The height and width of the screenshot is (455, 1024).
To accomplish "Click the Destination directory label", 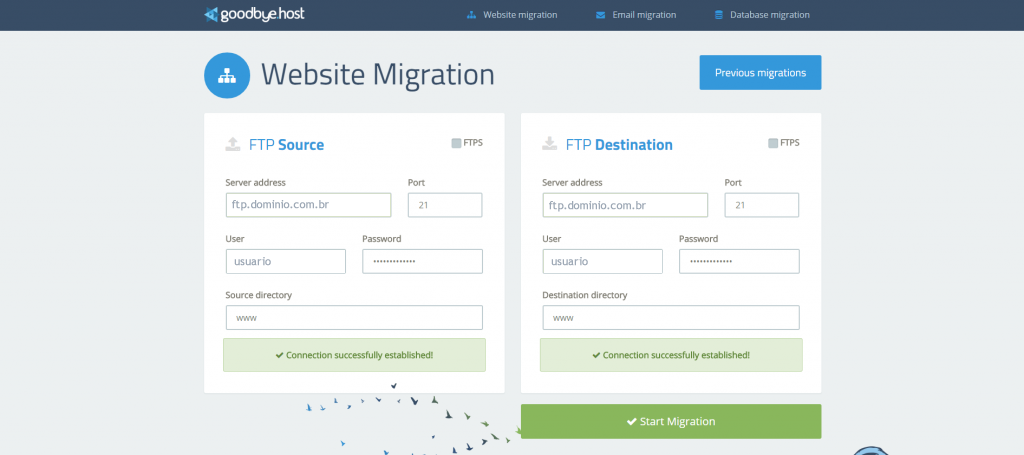I will 584,295.
